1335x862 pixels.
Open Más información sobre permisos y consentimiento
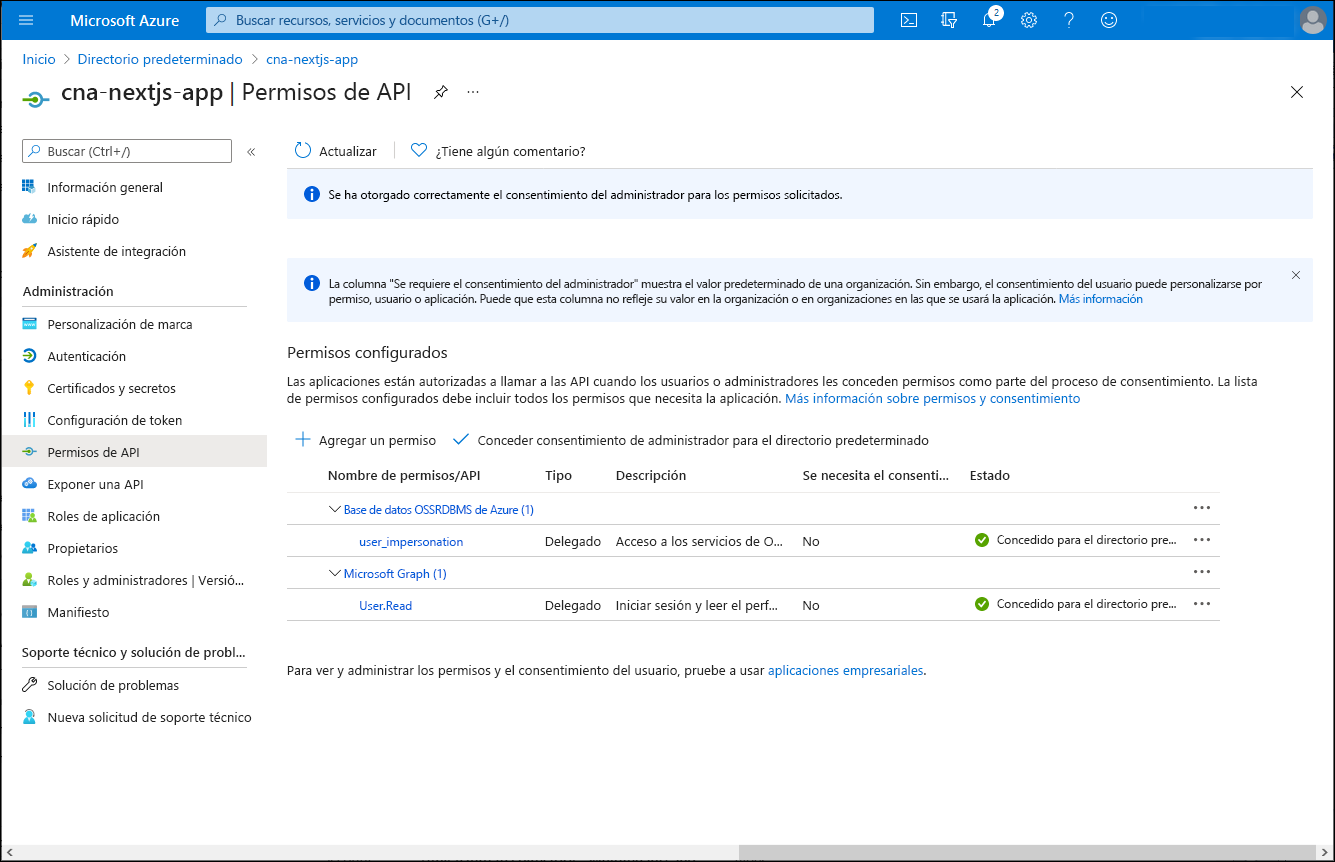coord(932,398)
